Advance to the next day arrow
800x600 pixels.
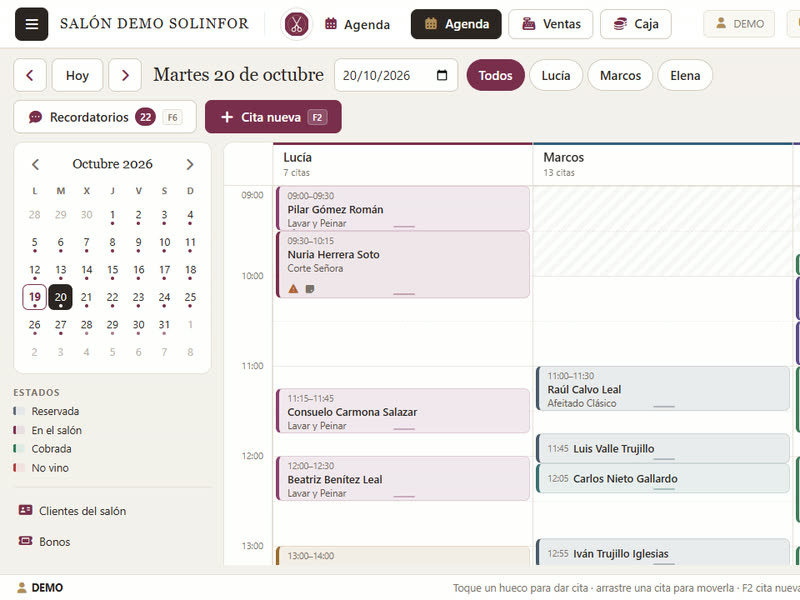[x=125, y=76]
